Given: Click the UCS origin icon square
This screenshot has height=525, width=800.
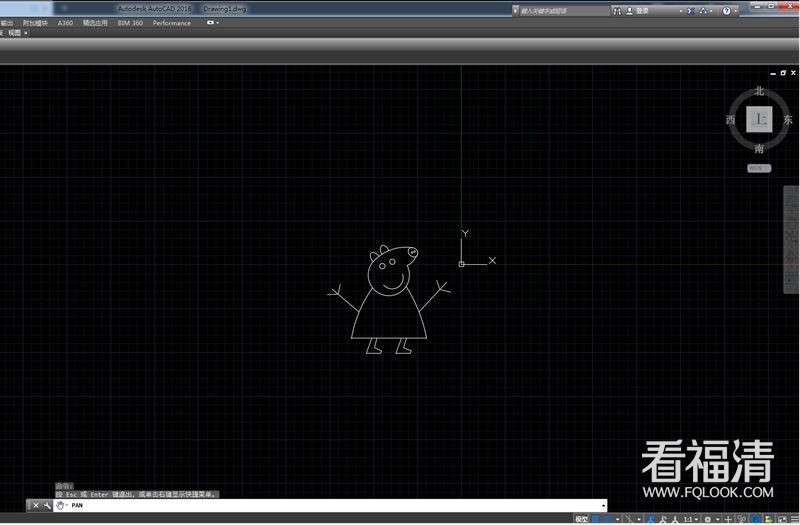Looking at the screenshot, I should [x=461, y=264].
